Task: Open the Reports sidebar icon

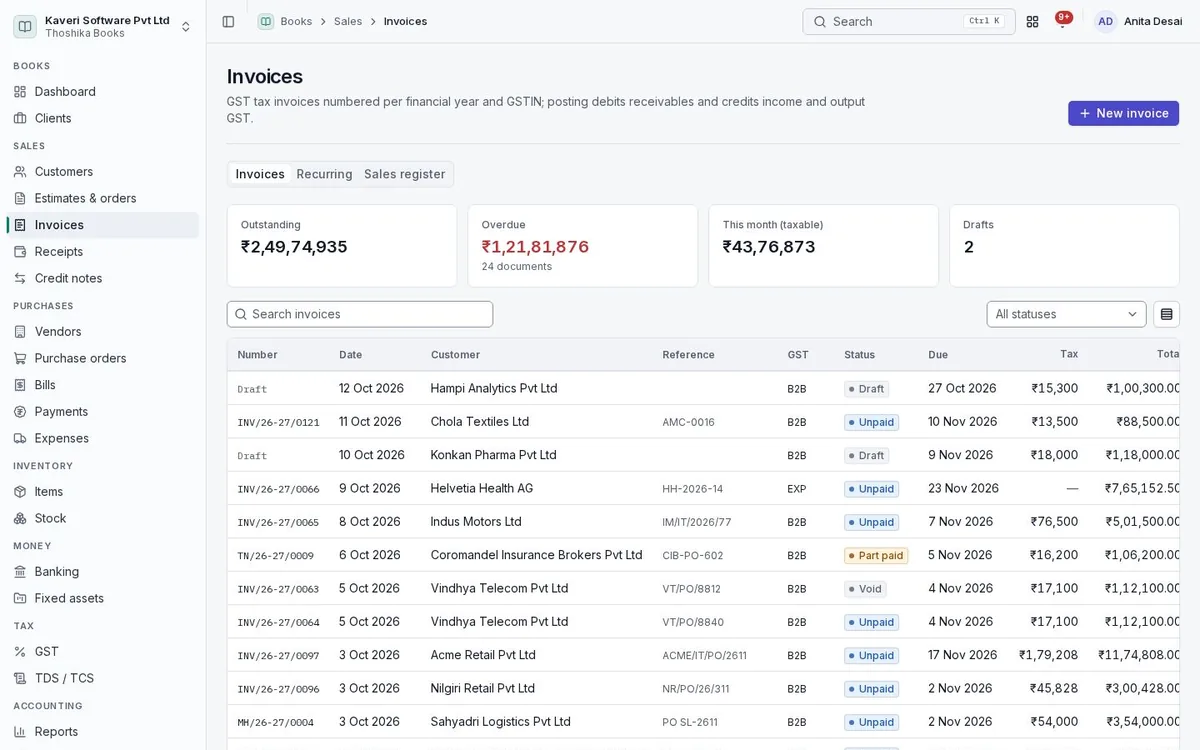Action: click(x=20, y=732)
